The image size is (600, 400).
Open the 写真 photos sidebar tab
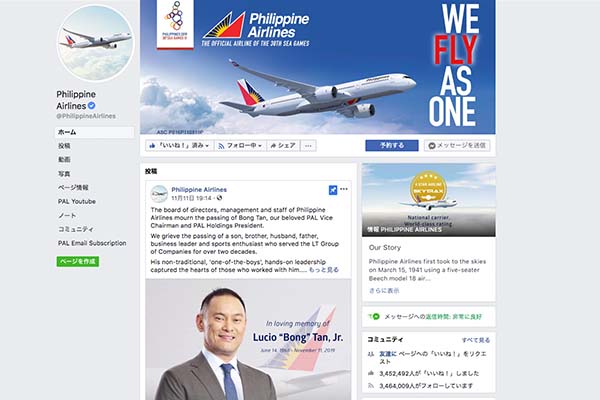coord(64,174)
